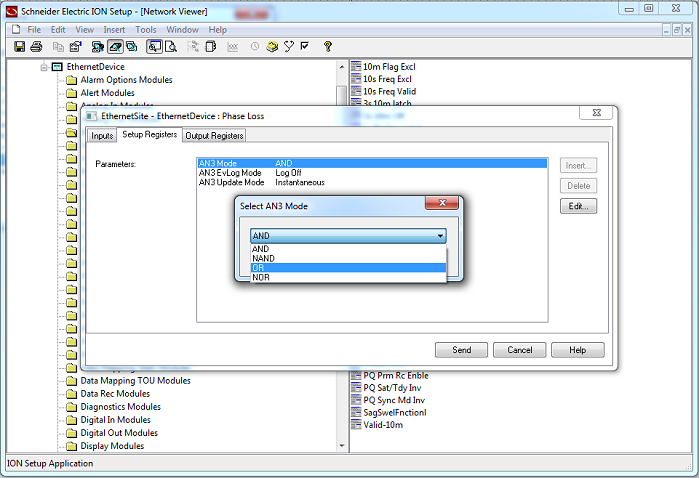The image size is (699, 478).
Task: Close the Select AN3 Mode dialog
Action: [442, 203]
